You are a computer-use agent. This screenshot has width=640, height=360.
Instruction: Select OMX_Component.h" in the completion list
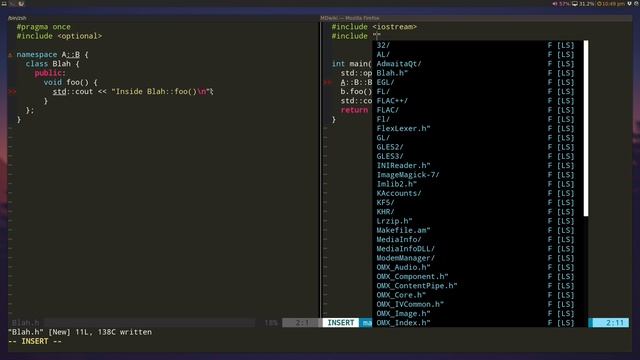pyautogui.click(x=478, y=277)
